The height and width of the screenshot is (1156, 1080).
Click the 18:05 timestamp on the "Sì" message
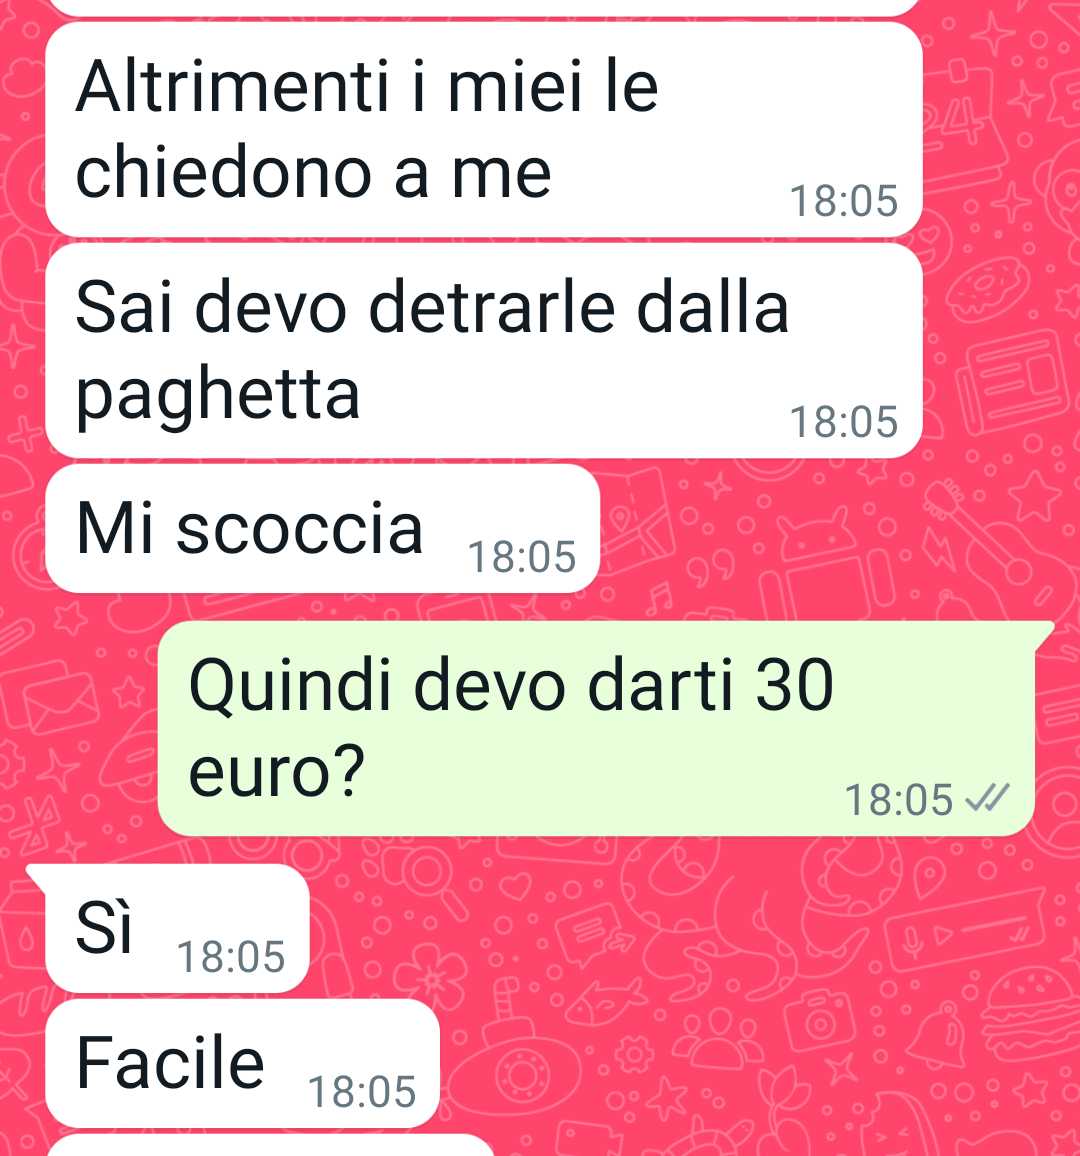tap(231, 957)
